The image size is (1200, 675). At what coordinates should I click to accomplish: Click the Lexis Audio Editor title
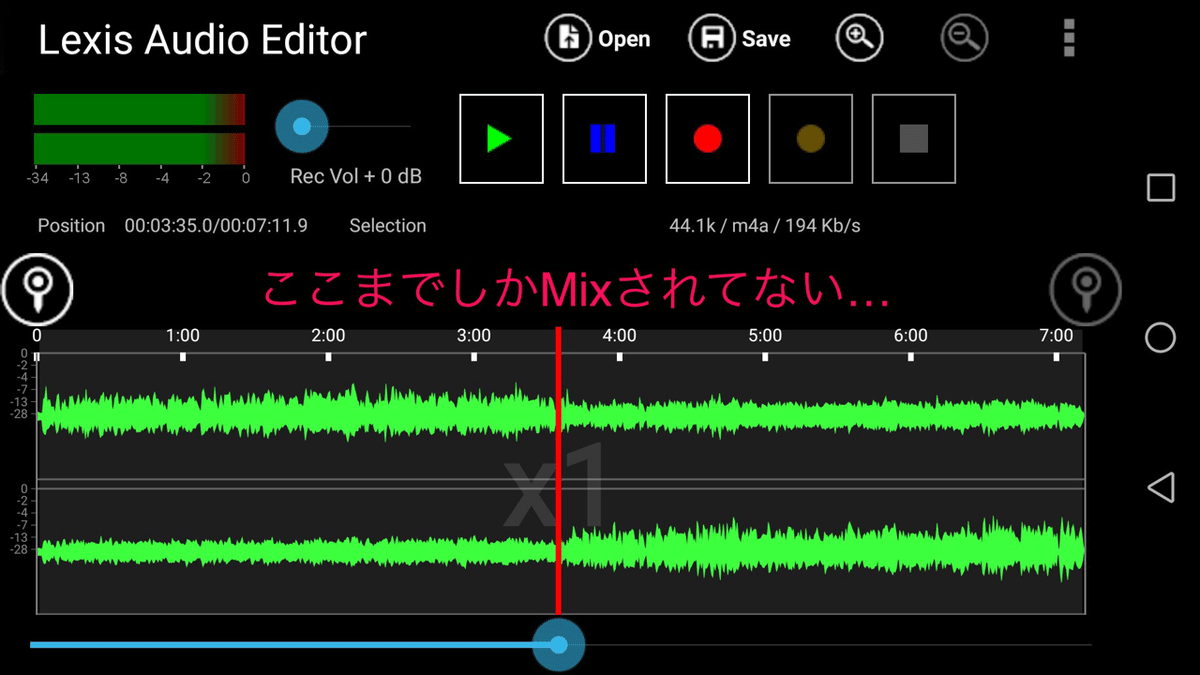point(202,40)
